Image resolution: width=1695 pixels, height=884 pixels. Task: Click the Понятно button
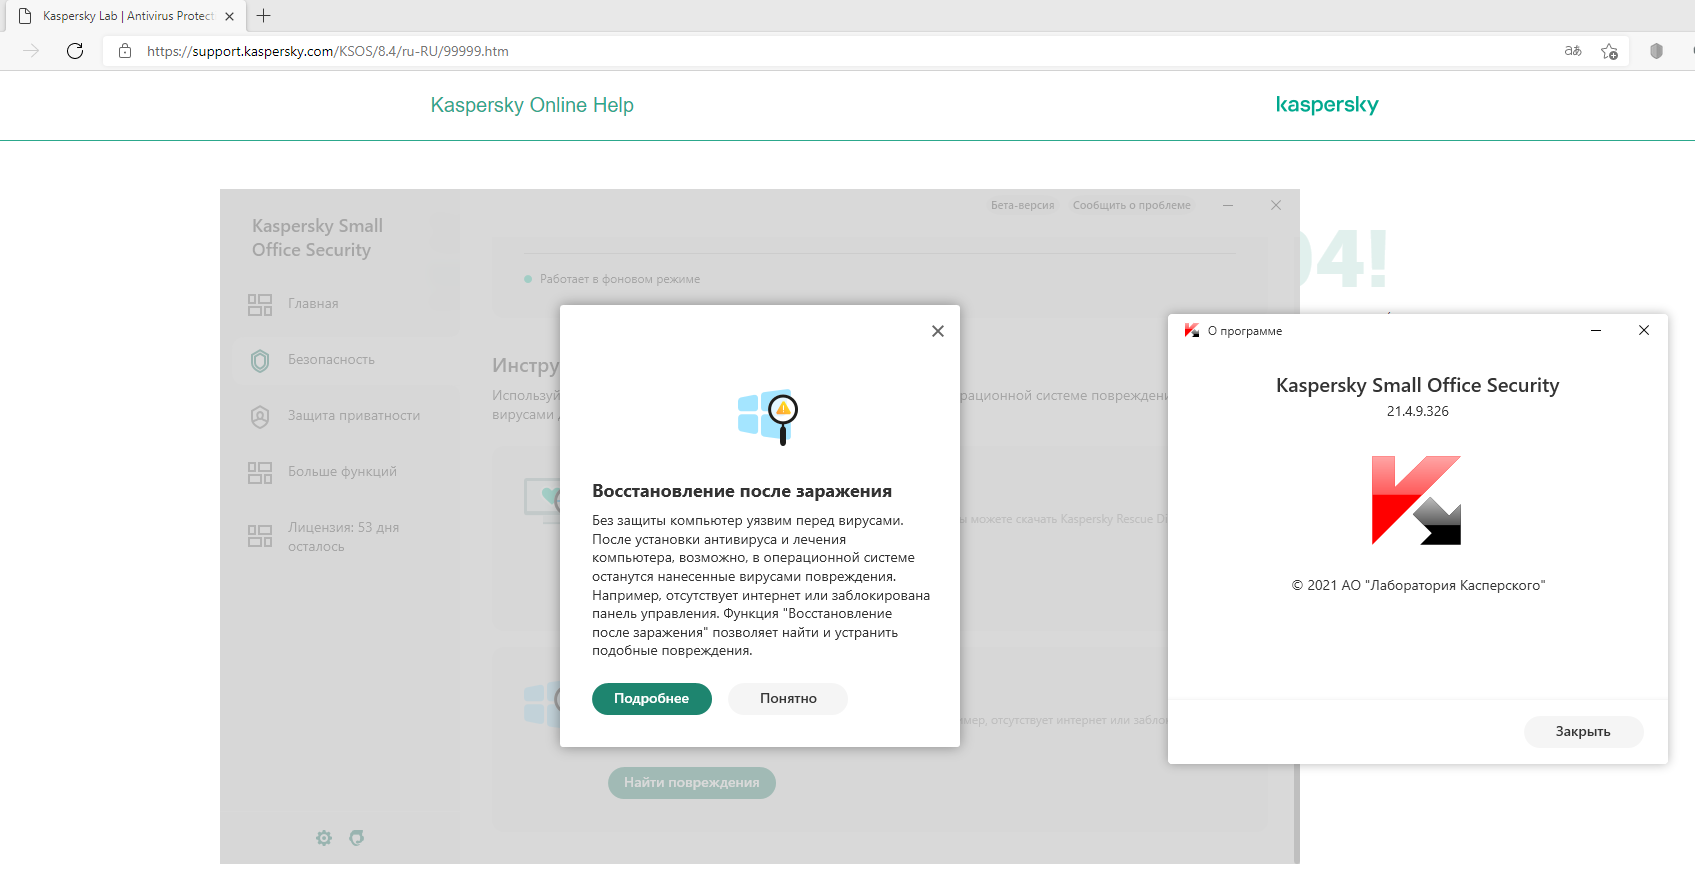click(788, 699)
